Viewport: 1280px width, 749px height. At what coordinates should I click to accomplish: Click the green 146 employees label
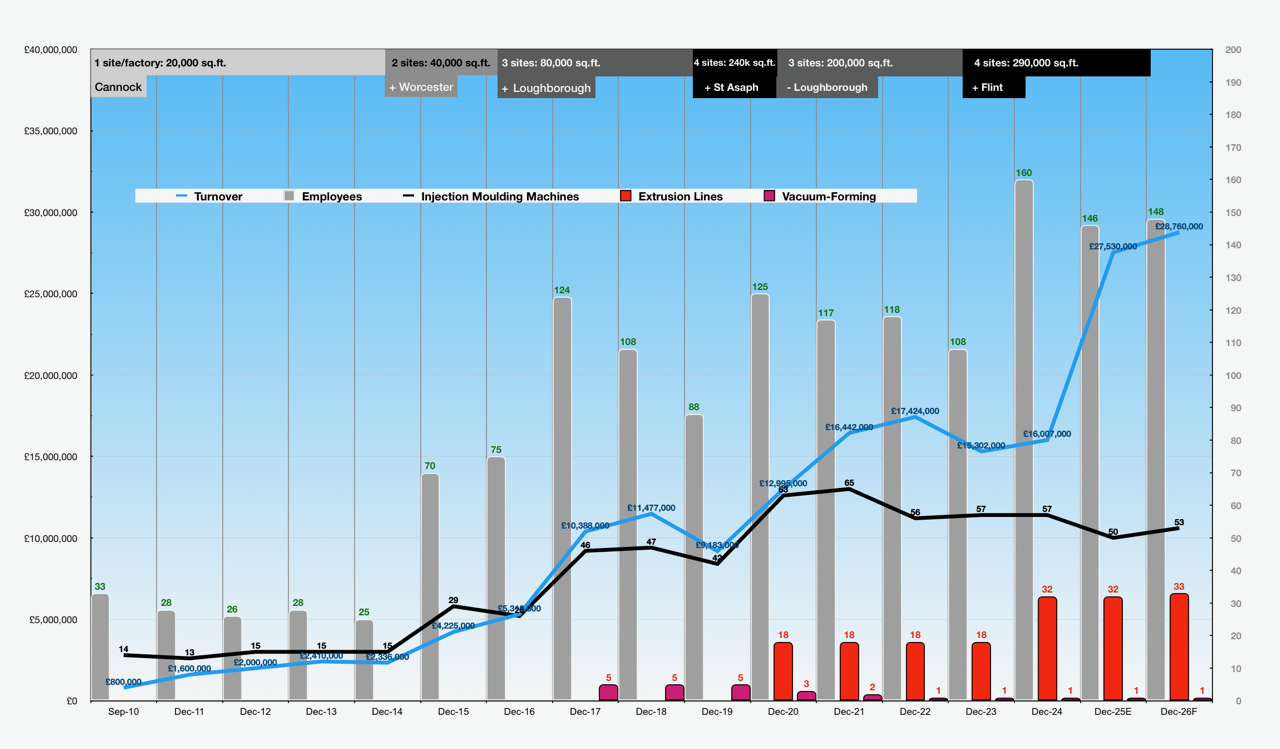click(x=1090, y=218)
